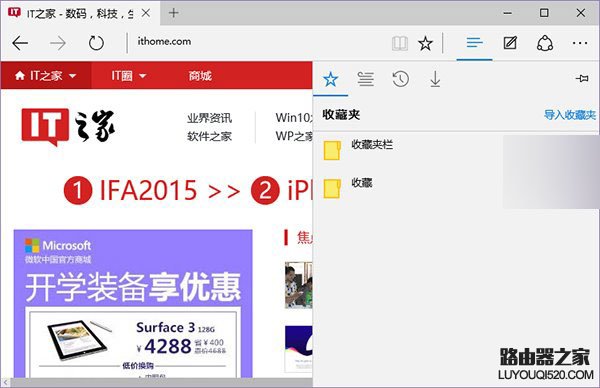Viewport: 600px width, 388px height.
Task: Expand the IT圈 dropdown menu
Action: (x=129, y=76)
